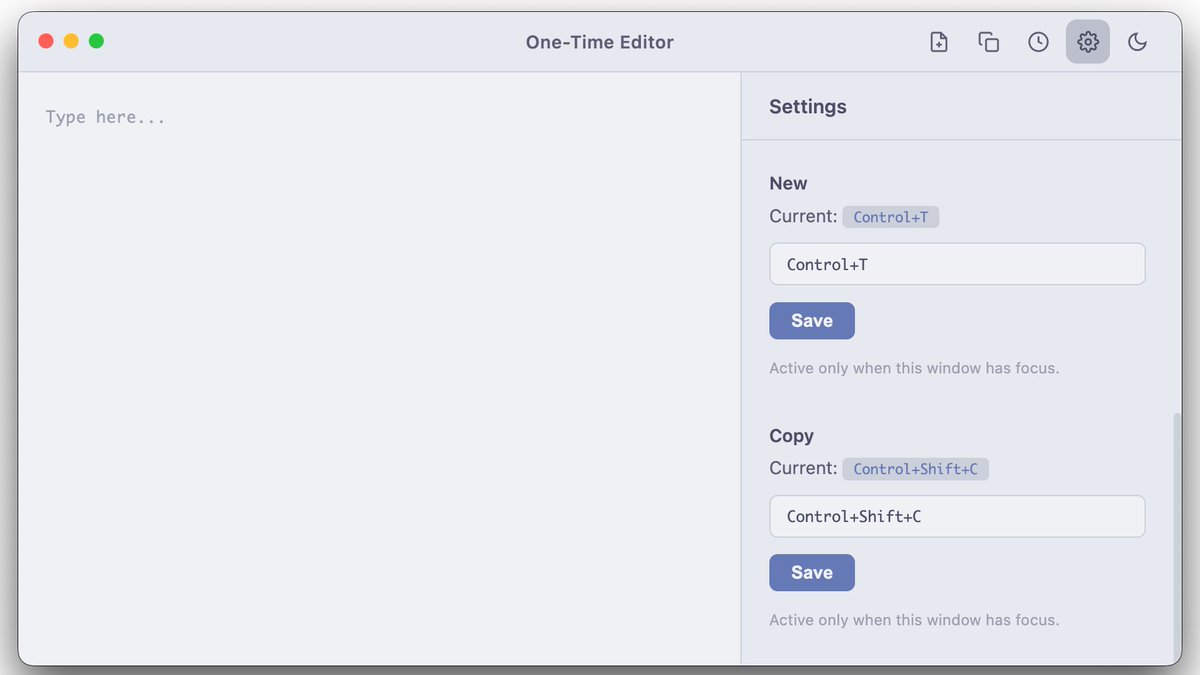Click the New section heading
Image resolution: width=1200 pixels, height=675 pixels.
(x=788, y=183)
